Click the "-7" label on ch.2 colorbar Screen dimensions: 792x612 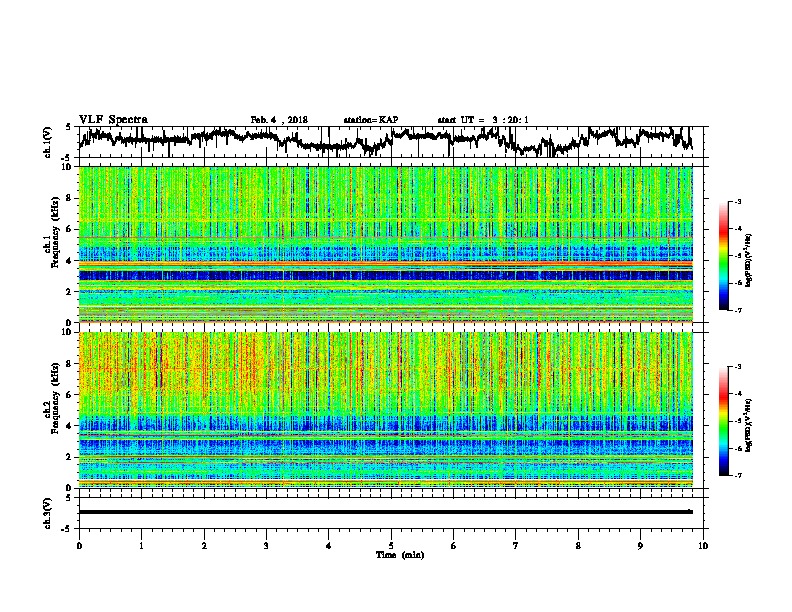point(737,476)
